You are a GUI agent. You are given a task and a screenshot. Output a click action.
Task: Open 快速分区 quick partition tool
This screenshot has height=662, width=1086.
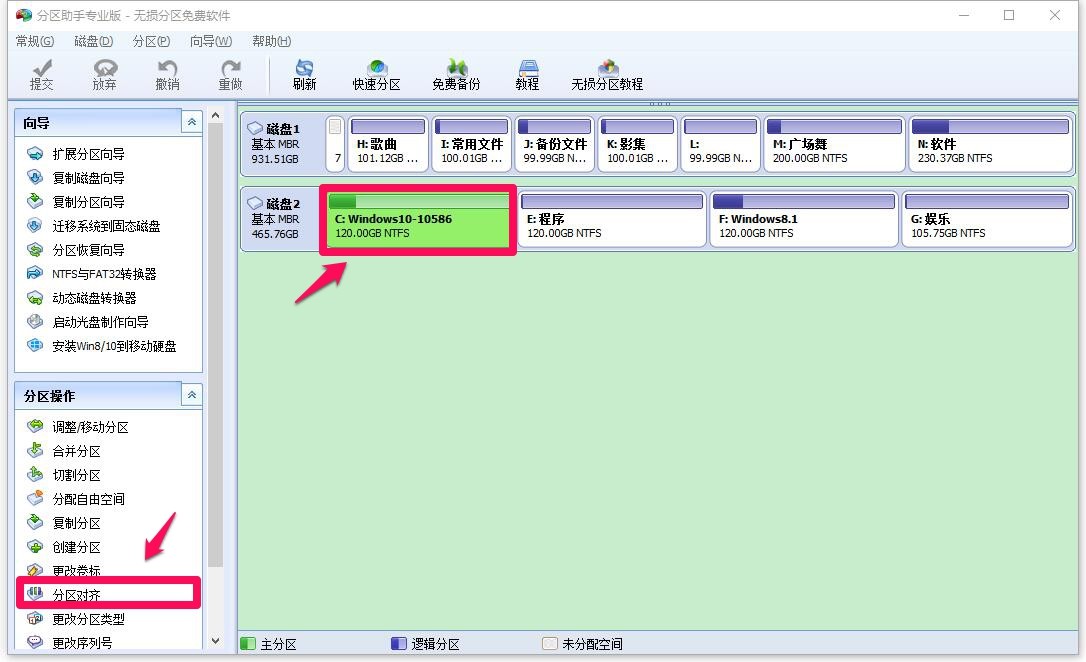(376, 74)
